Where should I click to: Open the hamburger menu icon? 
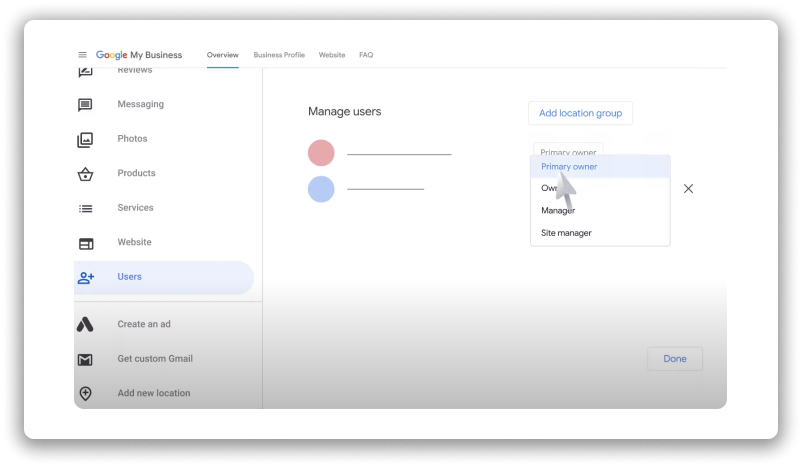coord(83,55)
